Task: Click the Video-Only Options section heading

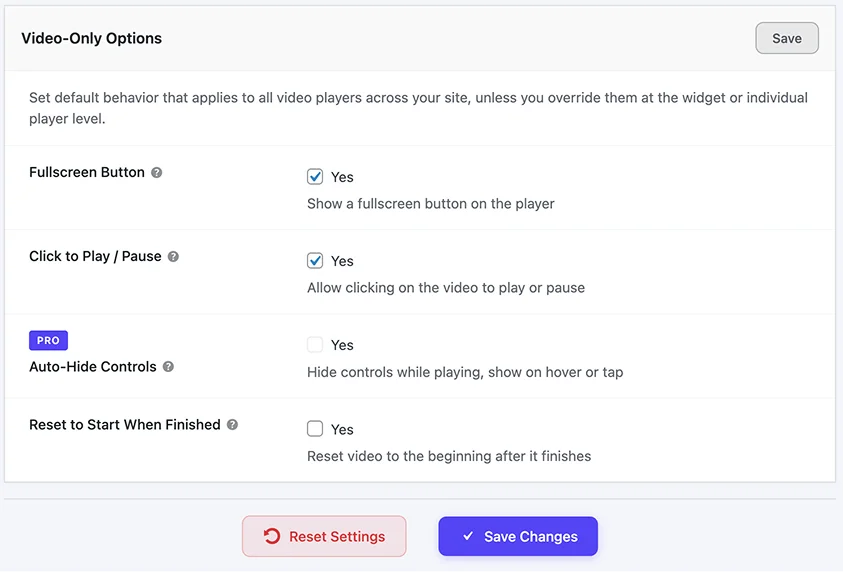Action: [x=91, y=38]
